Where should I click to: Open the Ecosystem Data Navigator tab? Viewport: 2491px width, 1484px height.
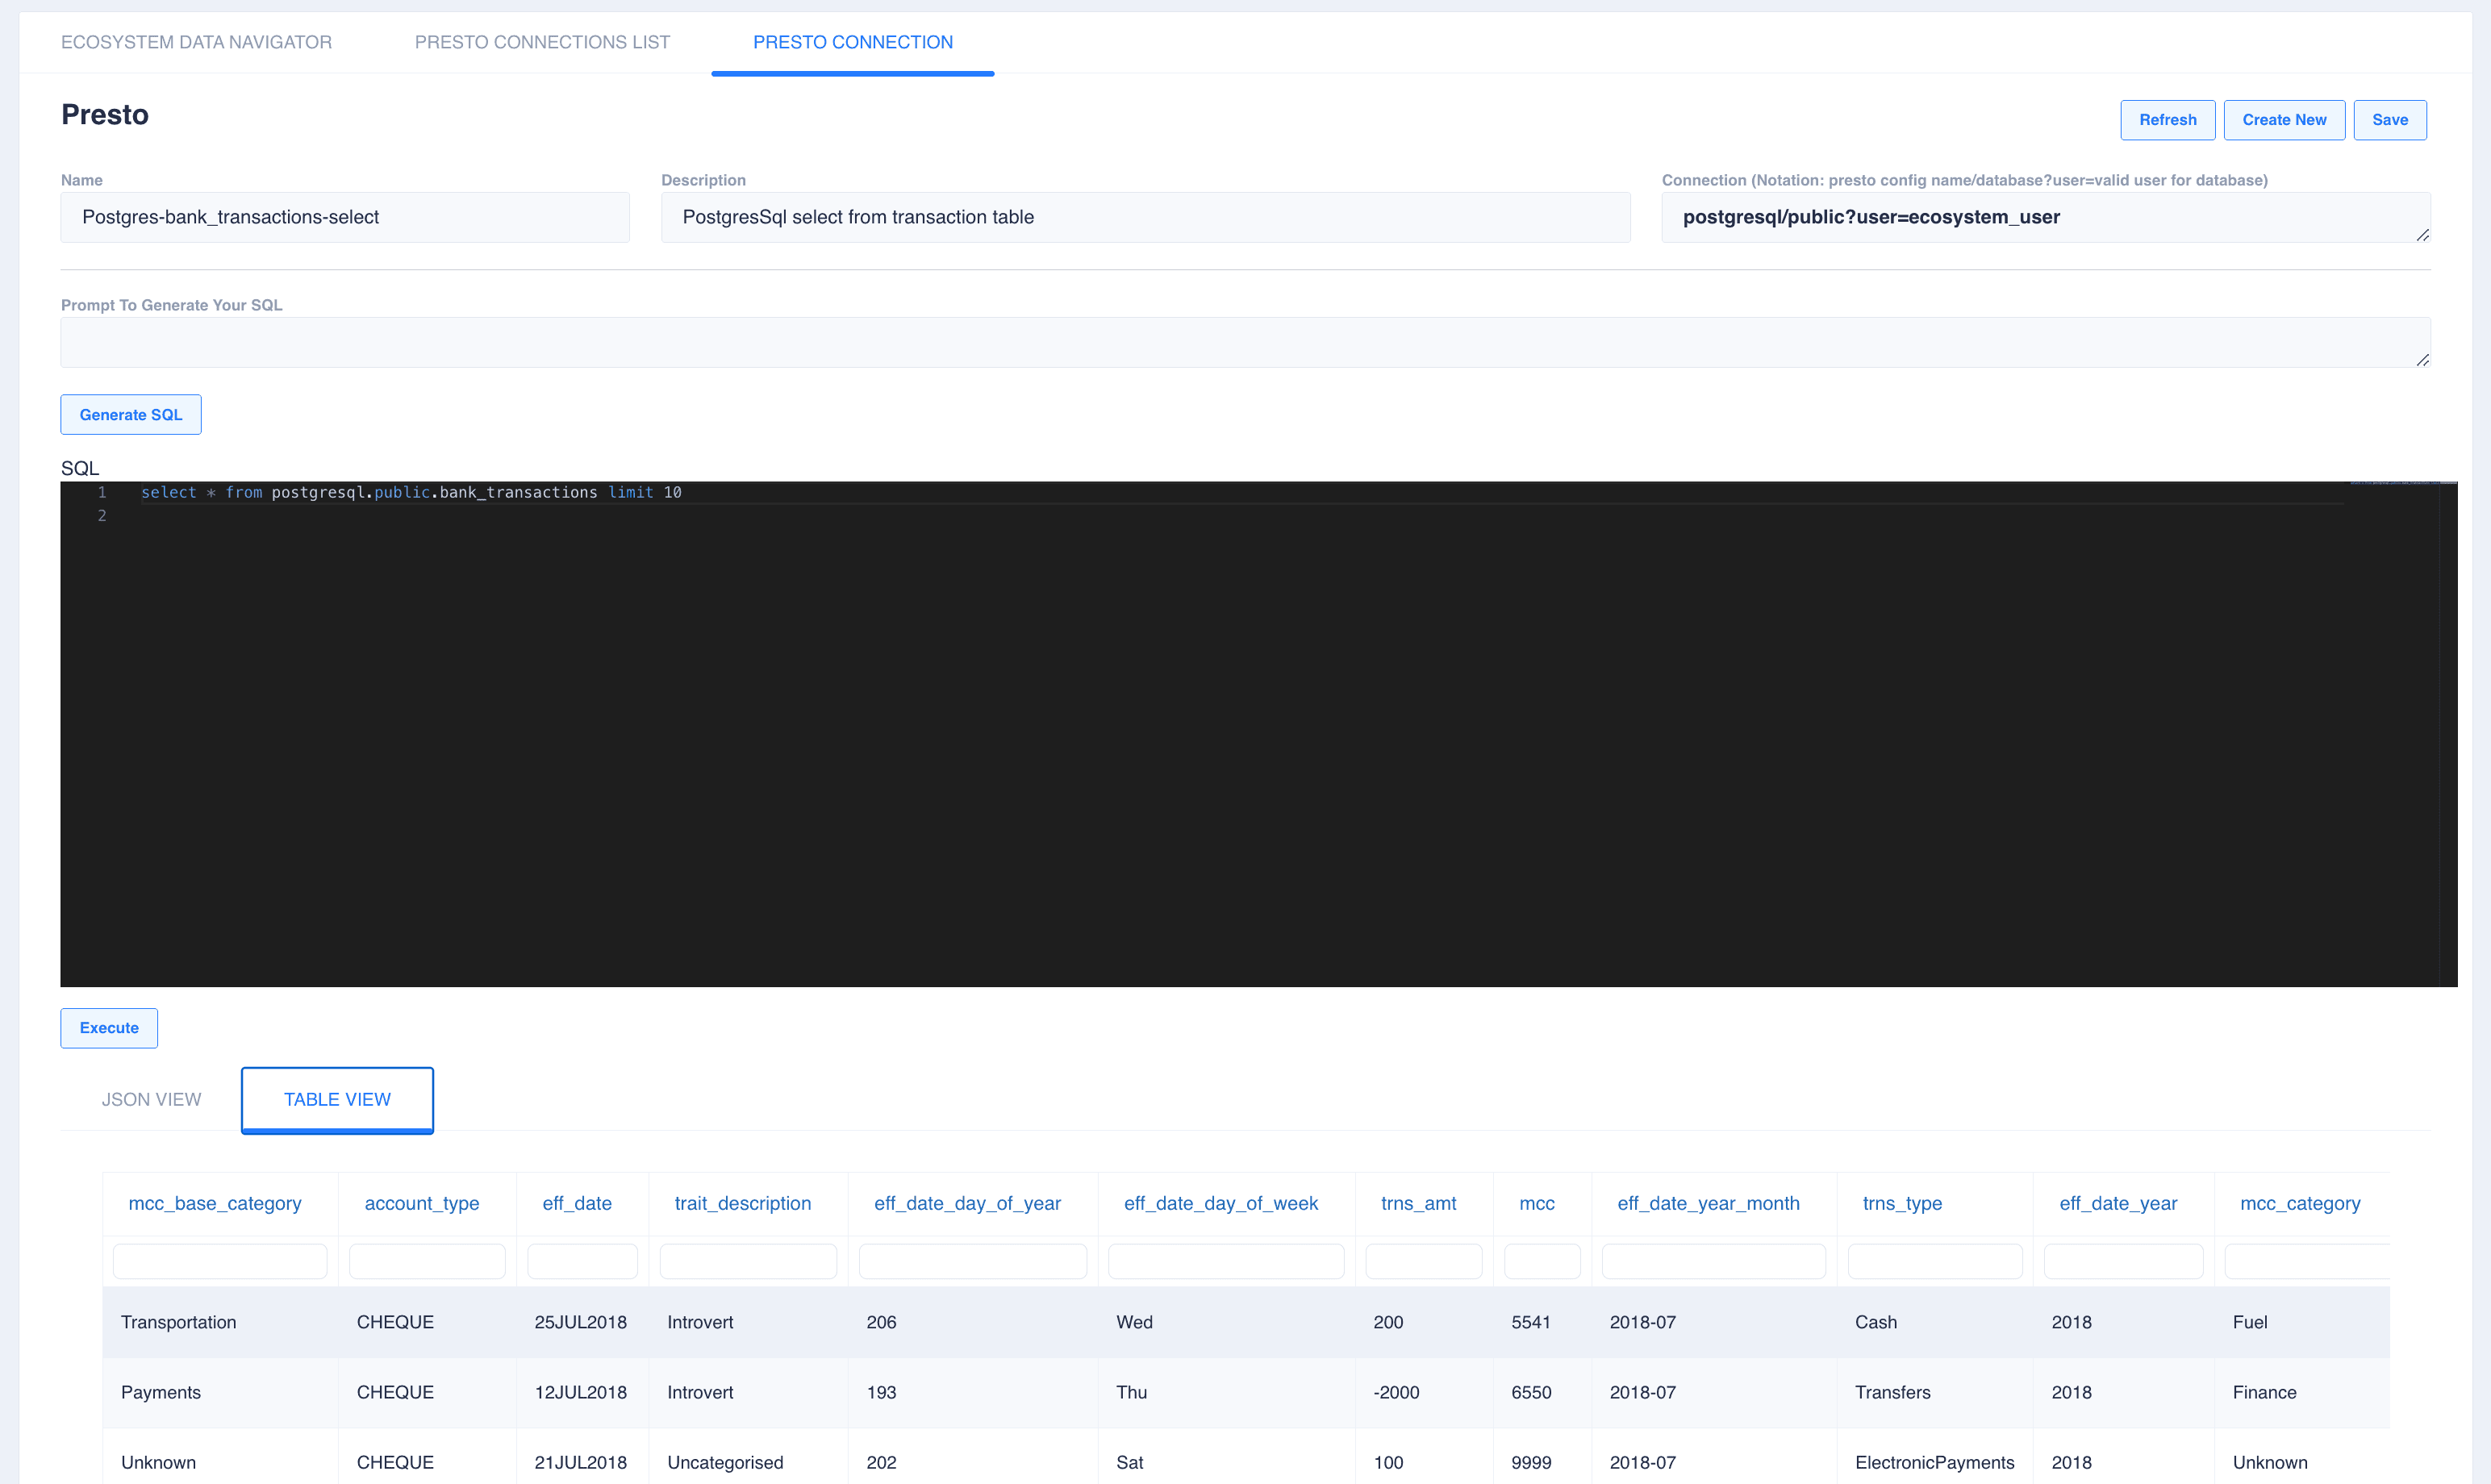click(196, 42)
